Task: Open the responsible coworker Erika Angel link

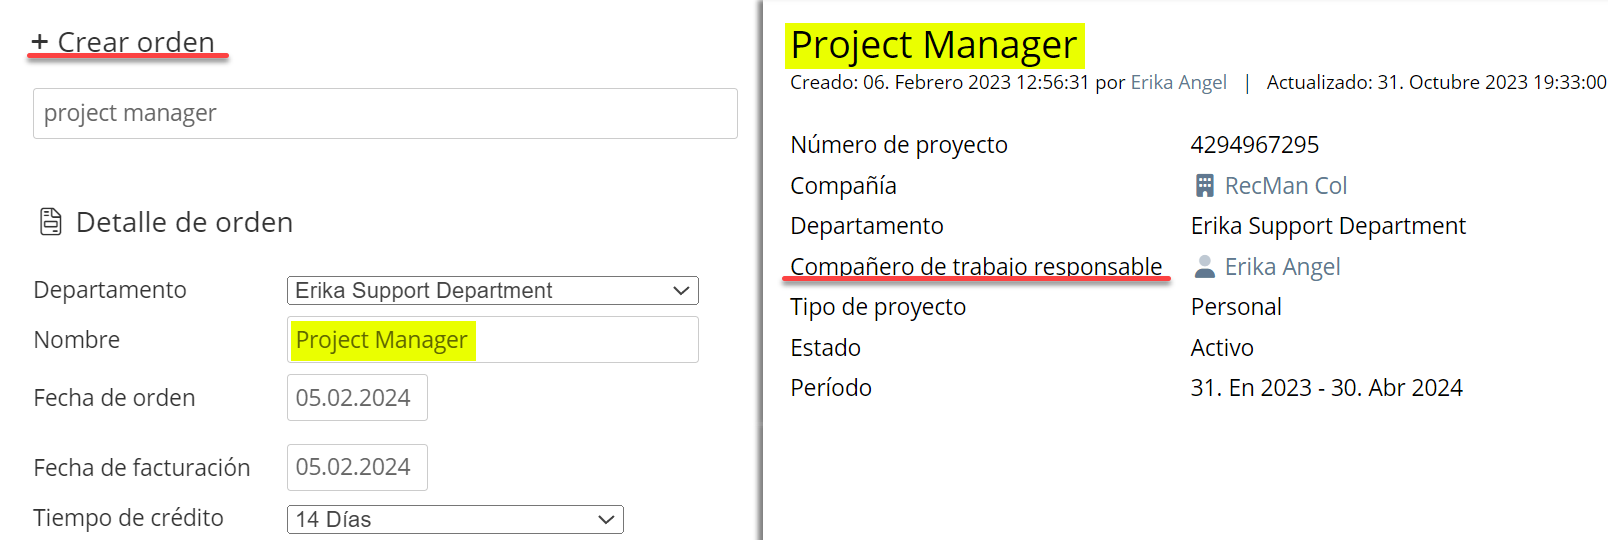Action: (1282, 267)
